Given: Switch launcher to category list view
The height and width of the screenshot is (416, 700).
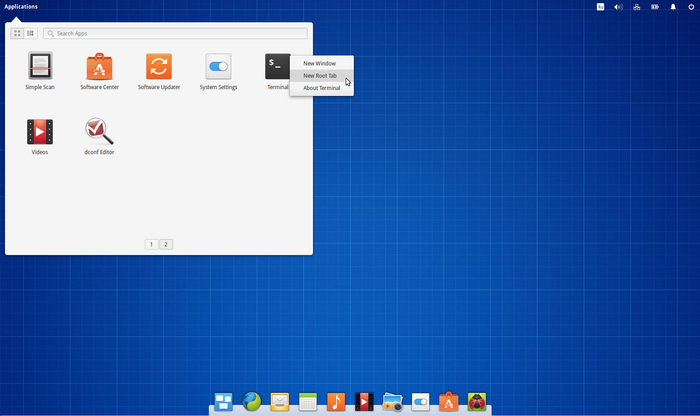Looking at the screenshot, I should (x=30, y=33).
